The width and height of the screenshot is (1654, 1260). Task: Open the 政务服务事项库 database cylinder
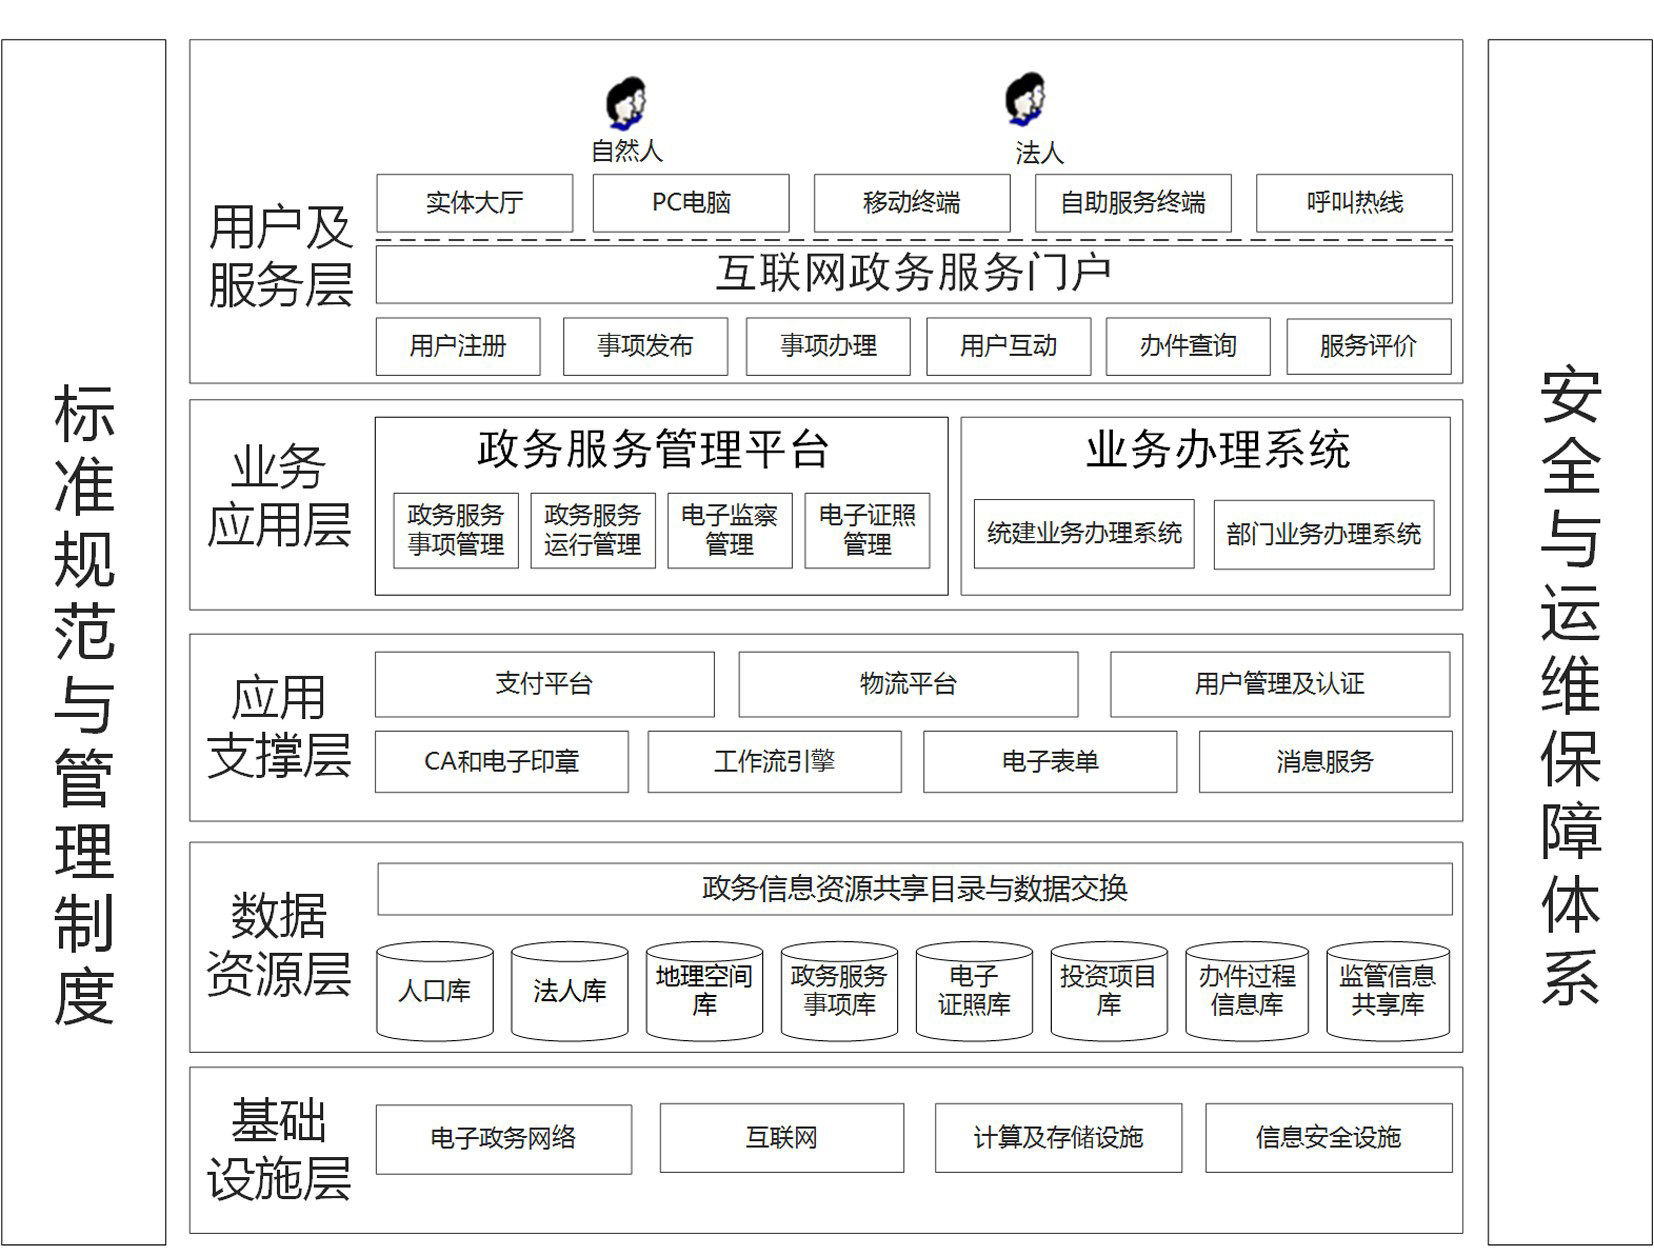pos(839,991)
